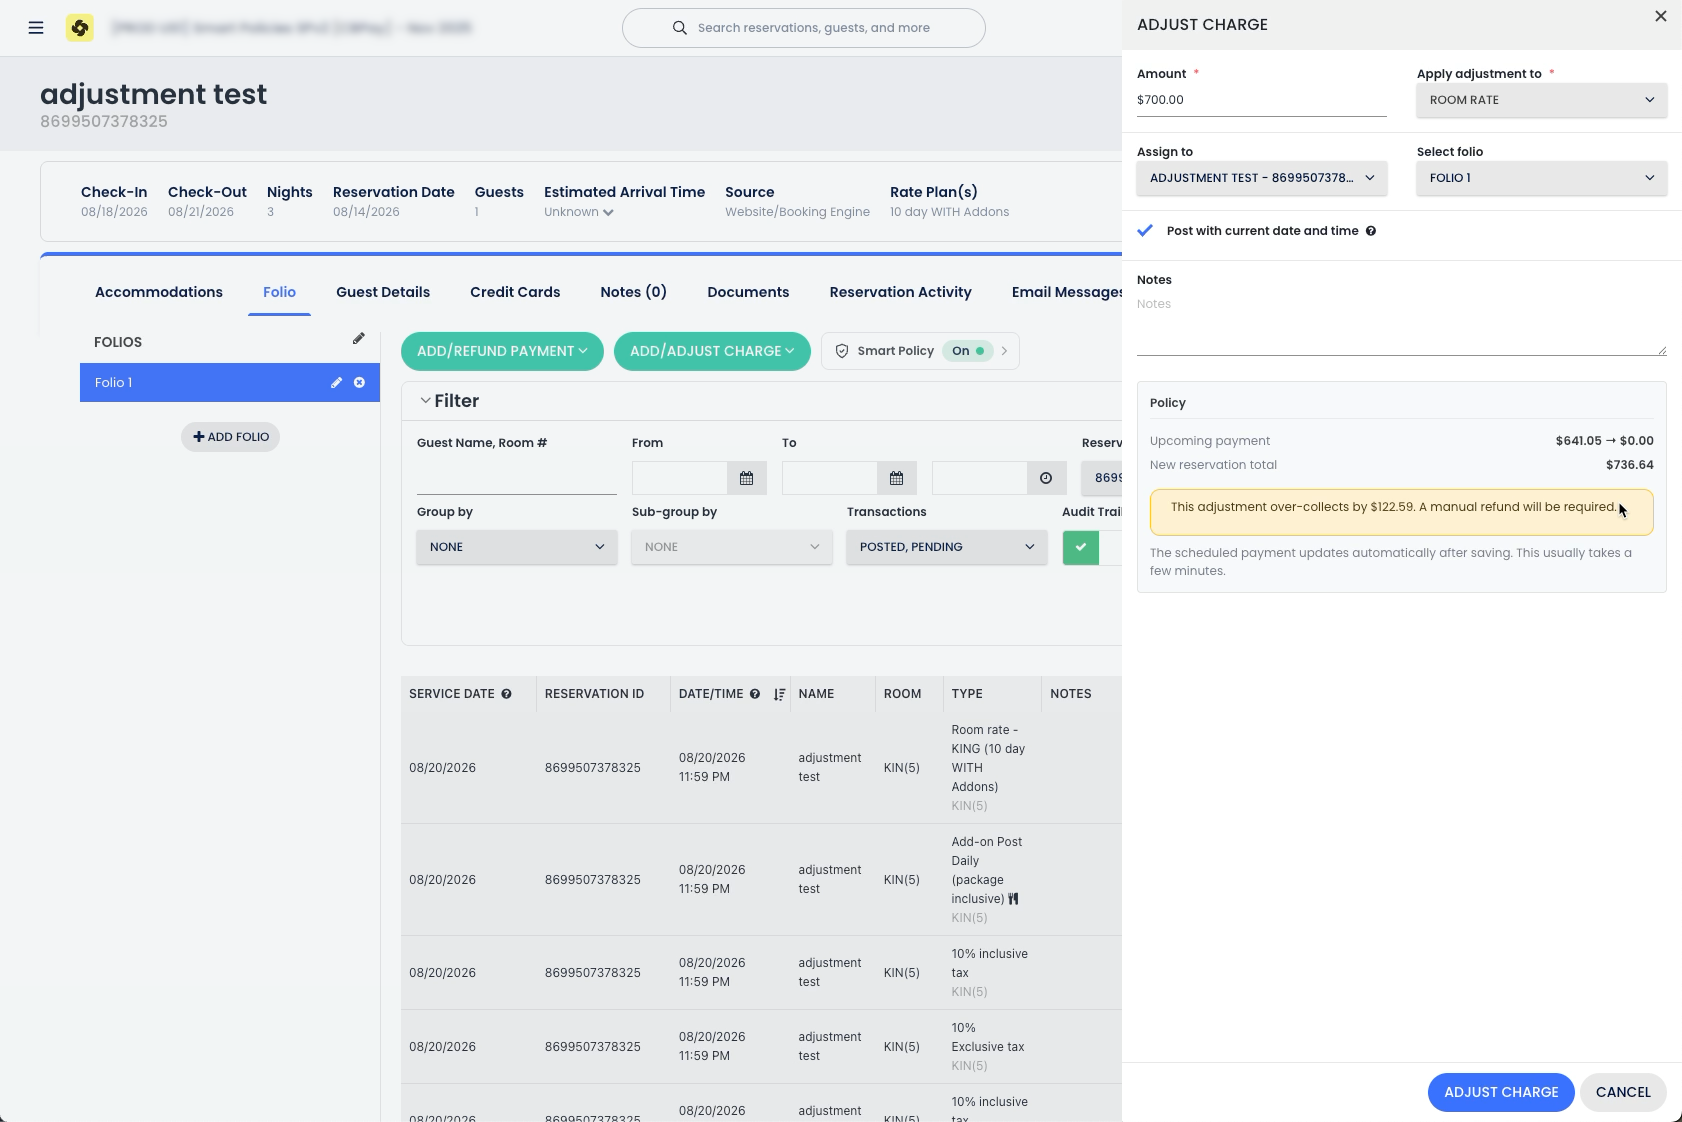Sort by Date/Time column icon
1682x1122 pixels.
tap(779, 694)
